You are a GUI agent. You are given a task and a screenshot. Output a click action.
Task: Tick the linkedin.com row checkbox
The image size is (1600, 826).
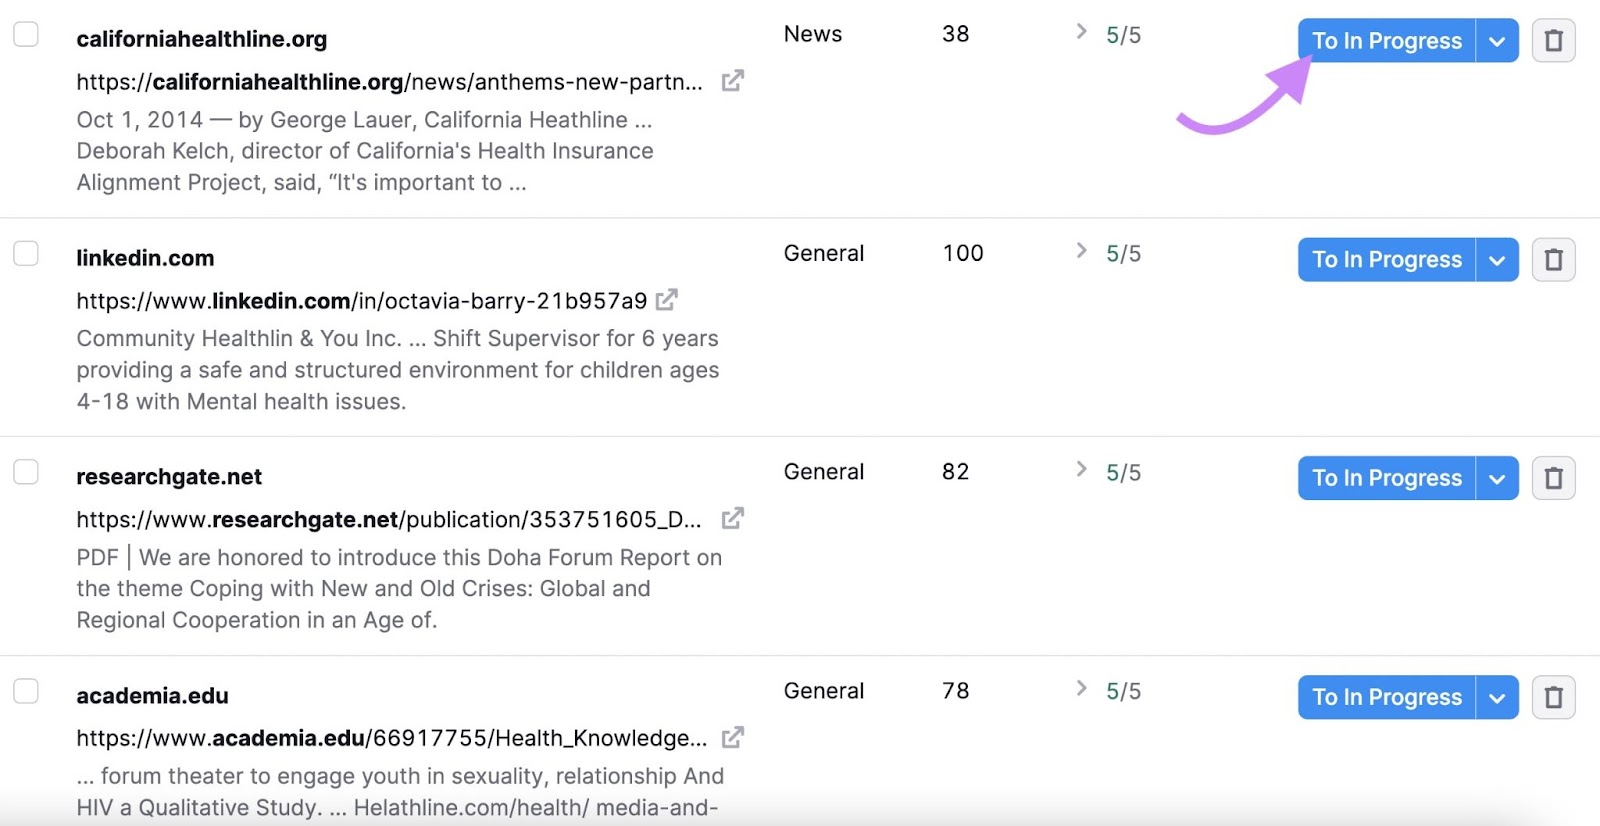(x=26, y=253)
